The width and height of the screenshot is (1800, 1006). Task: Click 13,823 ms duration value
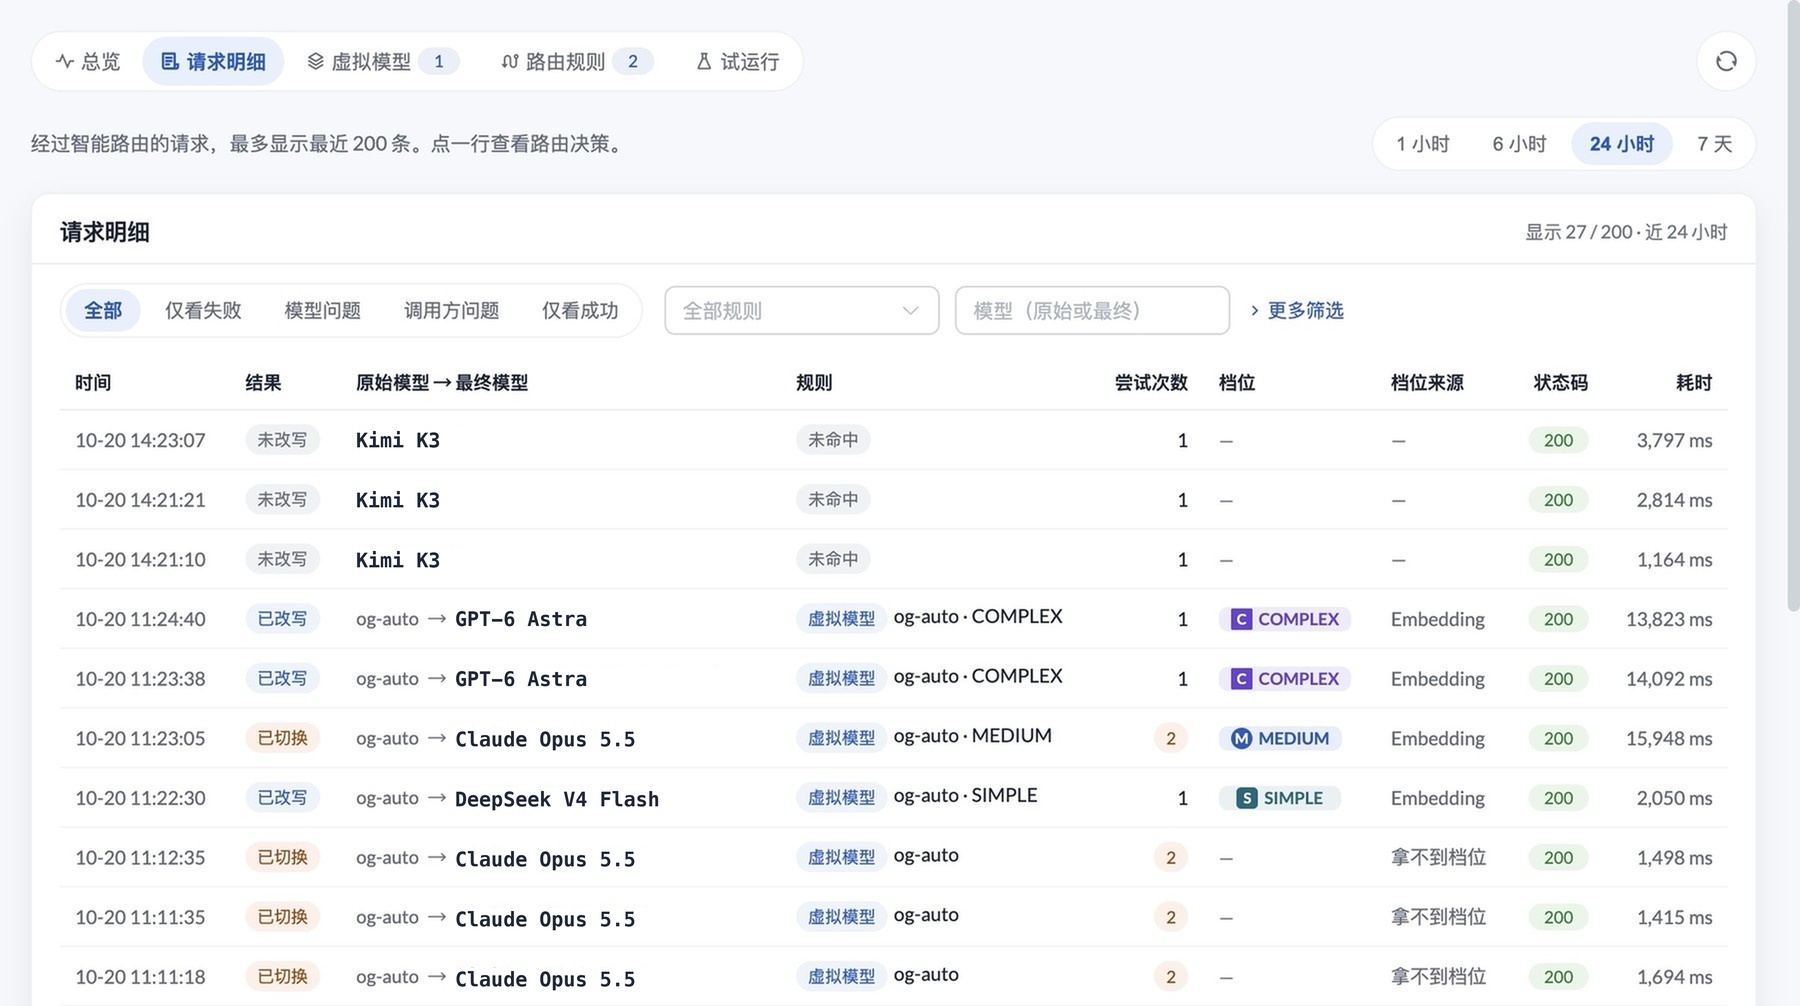point(1669,619)
